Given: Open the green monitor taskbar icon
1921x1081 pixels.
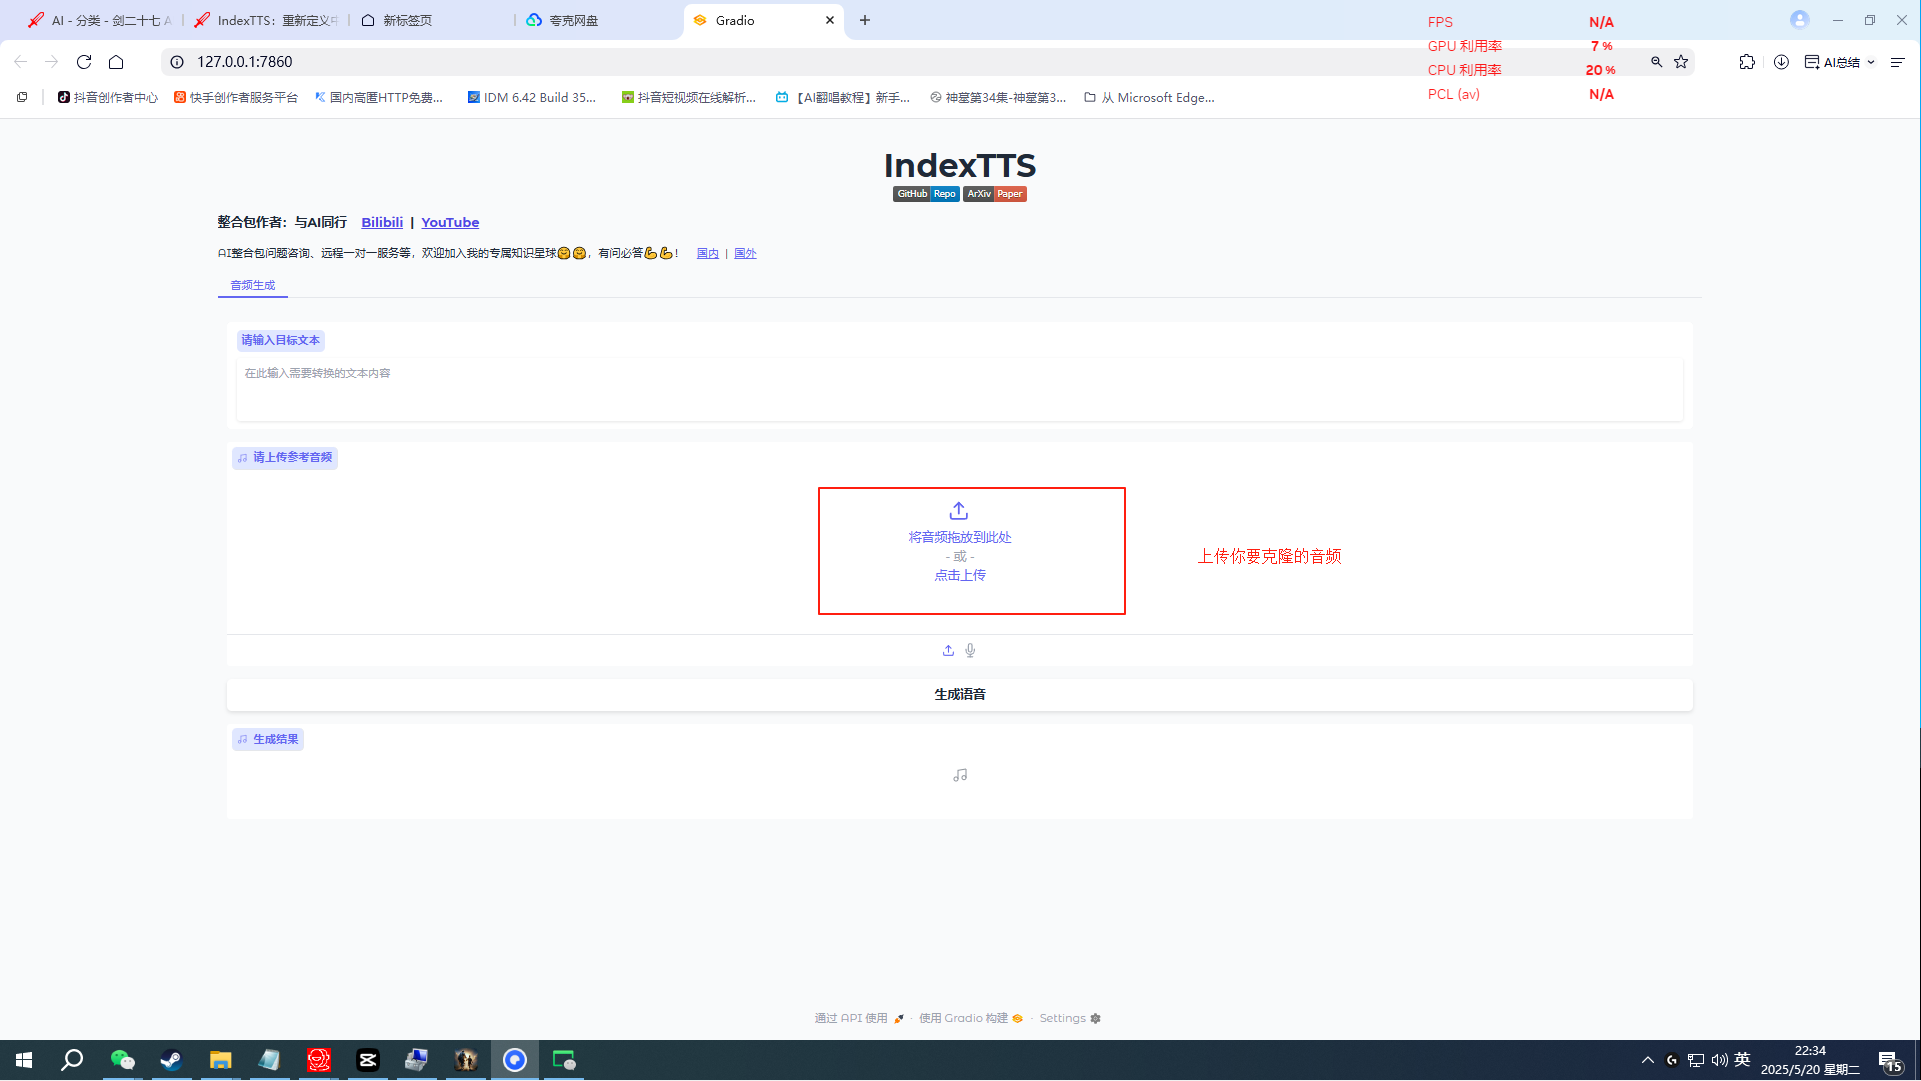Looking at the screenshot, I should click(564, 1060).
